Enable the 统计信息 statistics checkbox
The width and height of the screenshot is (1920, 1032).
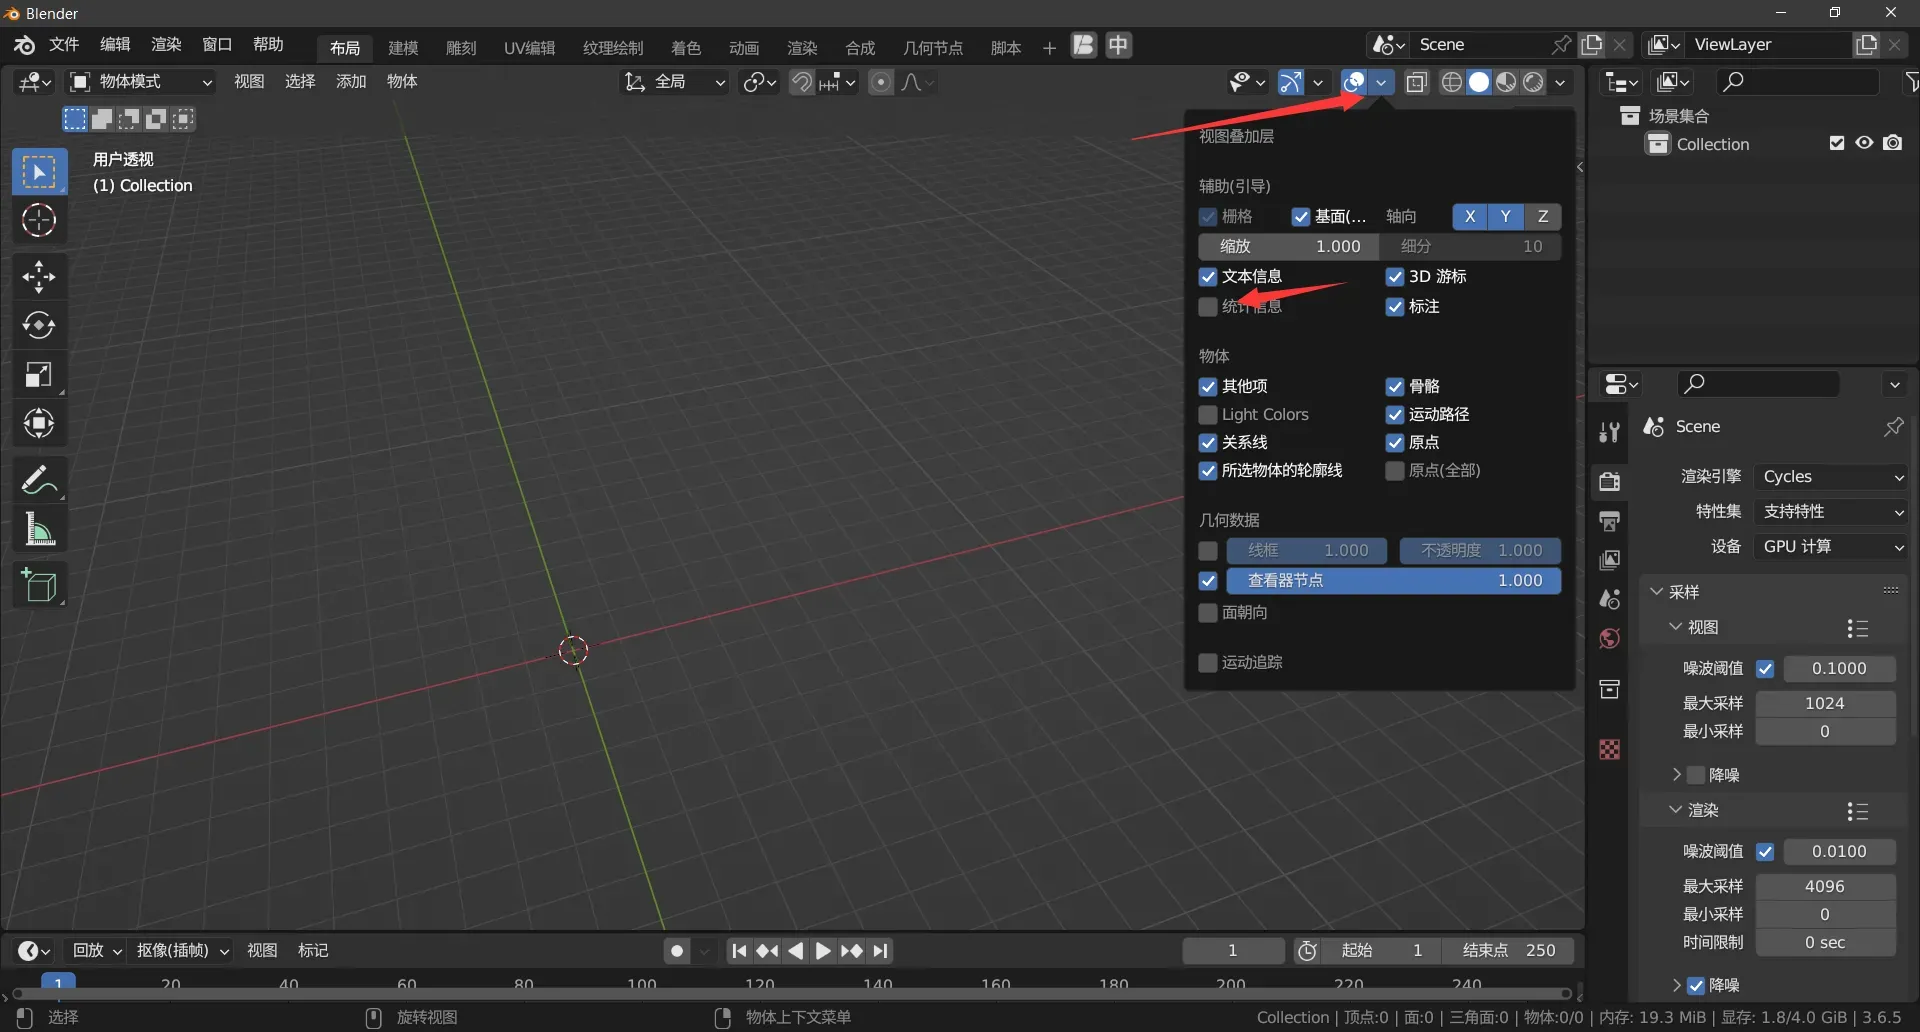coord(1208,307)
